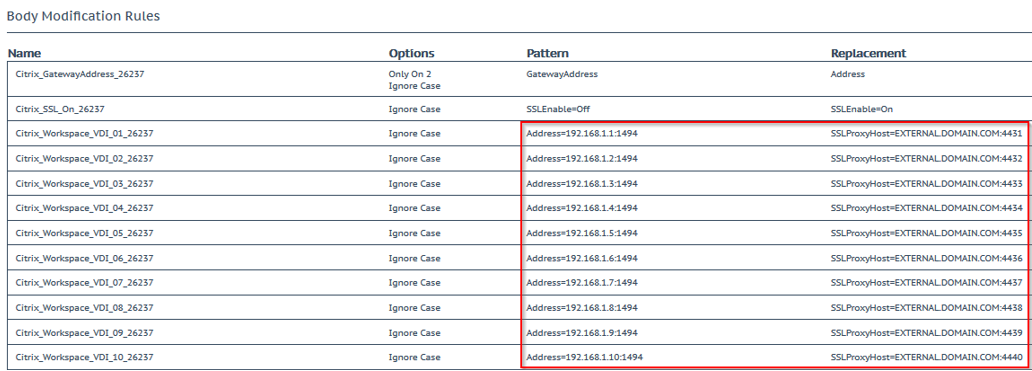
Task: Click the SSLEnable=On replacement cell
Action: (862, 109)
